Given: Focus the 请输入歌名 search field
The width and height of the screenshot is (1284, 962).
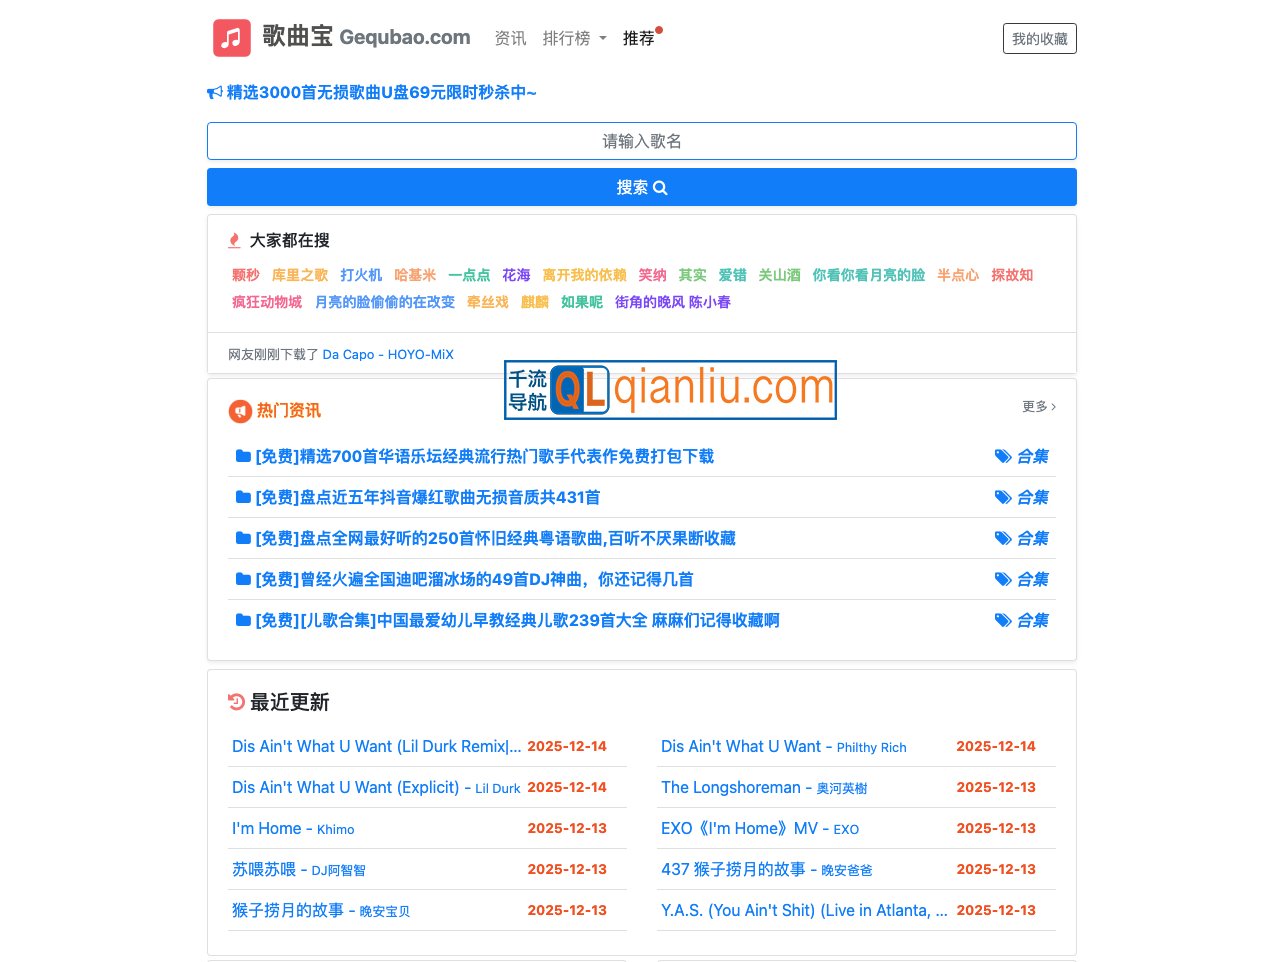Looking at the screenshot, I should tap(641, 141).
